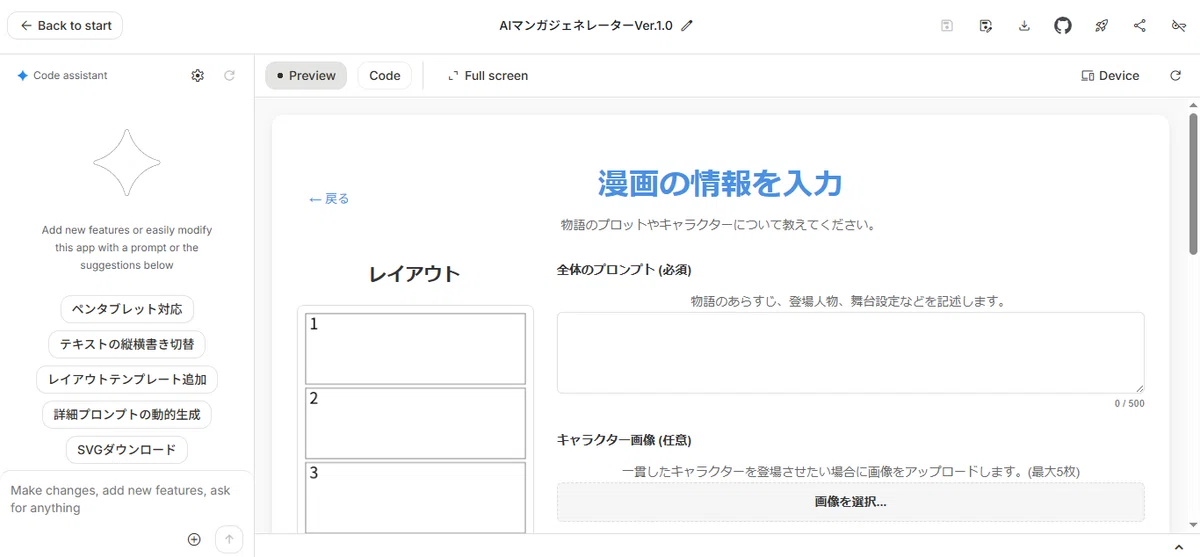This screenshot has height=557, width=1200.
Task: Click the 0 / 500 character counter
Action: [x=1129, y=403]
